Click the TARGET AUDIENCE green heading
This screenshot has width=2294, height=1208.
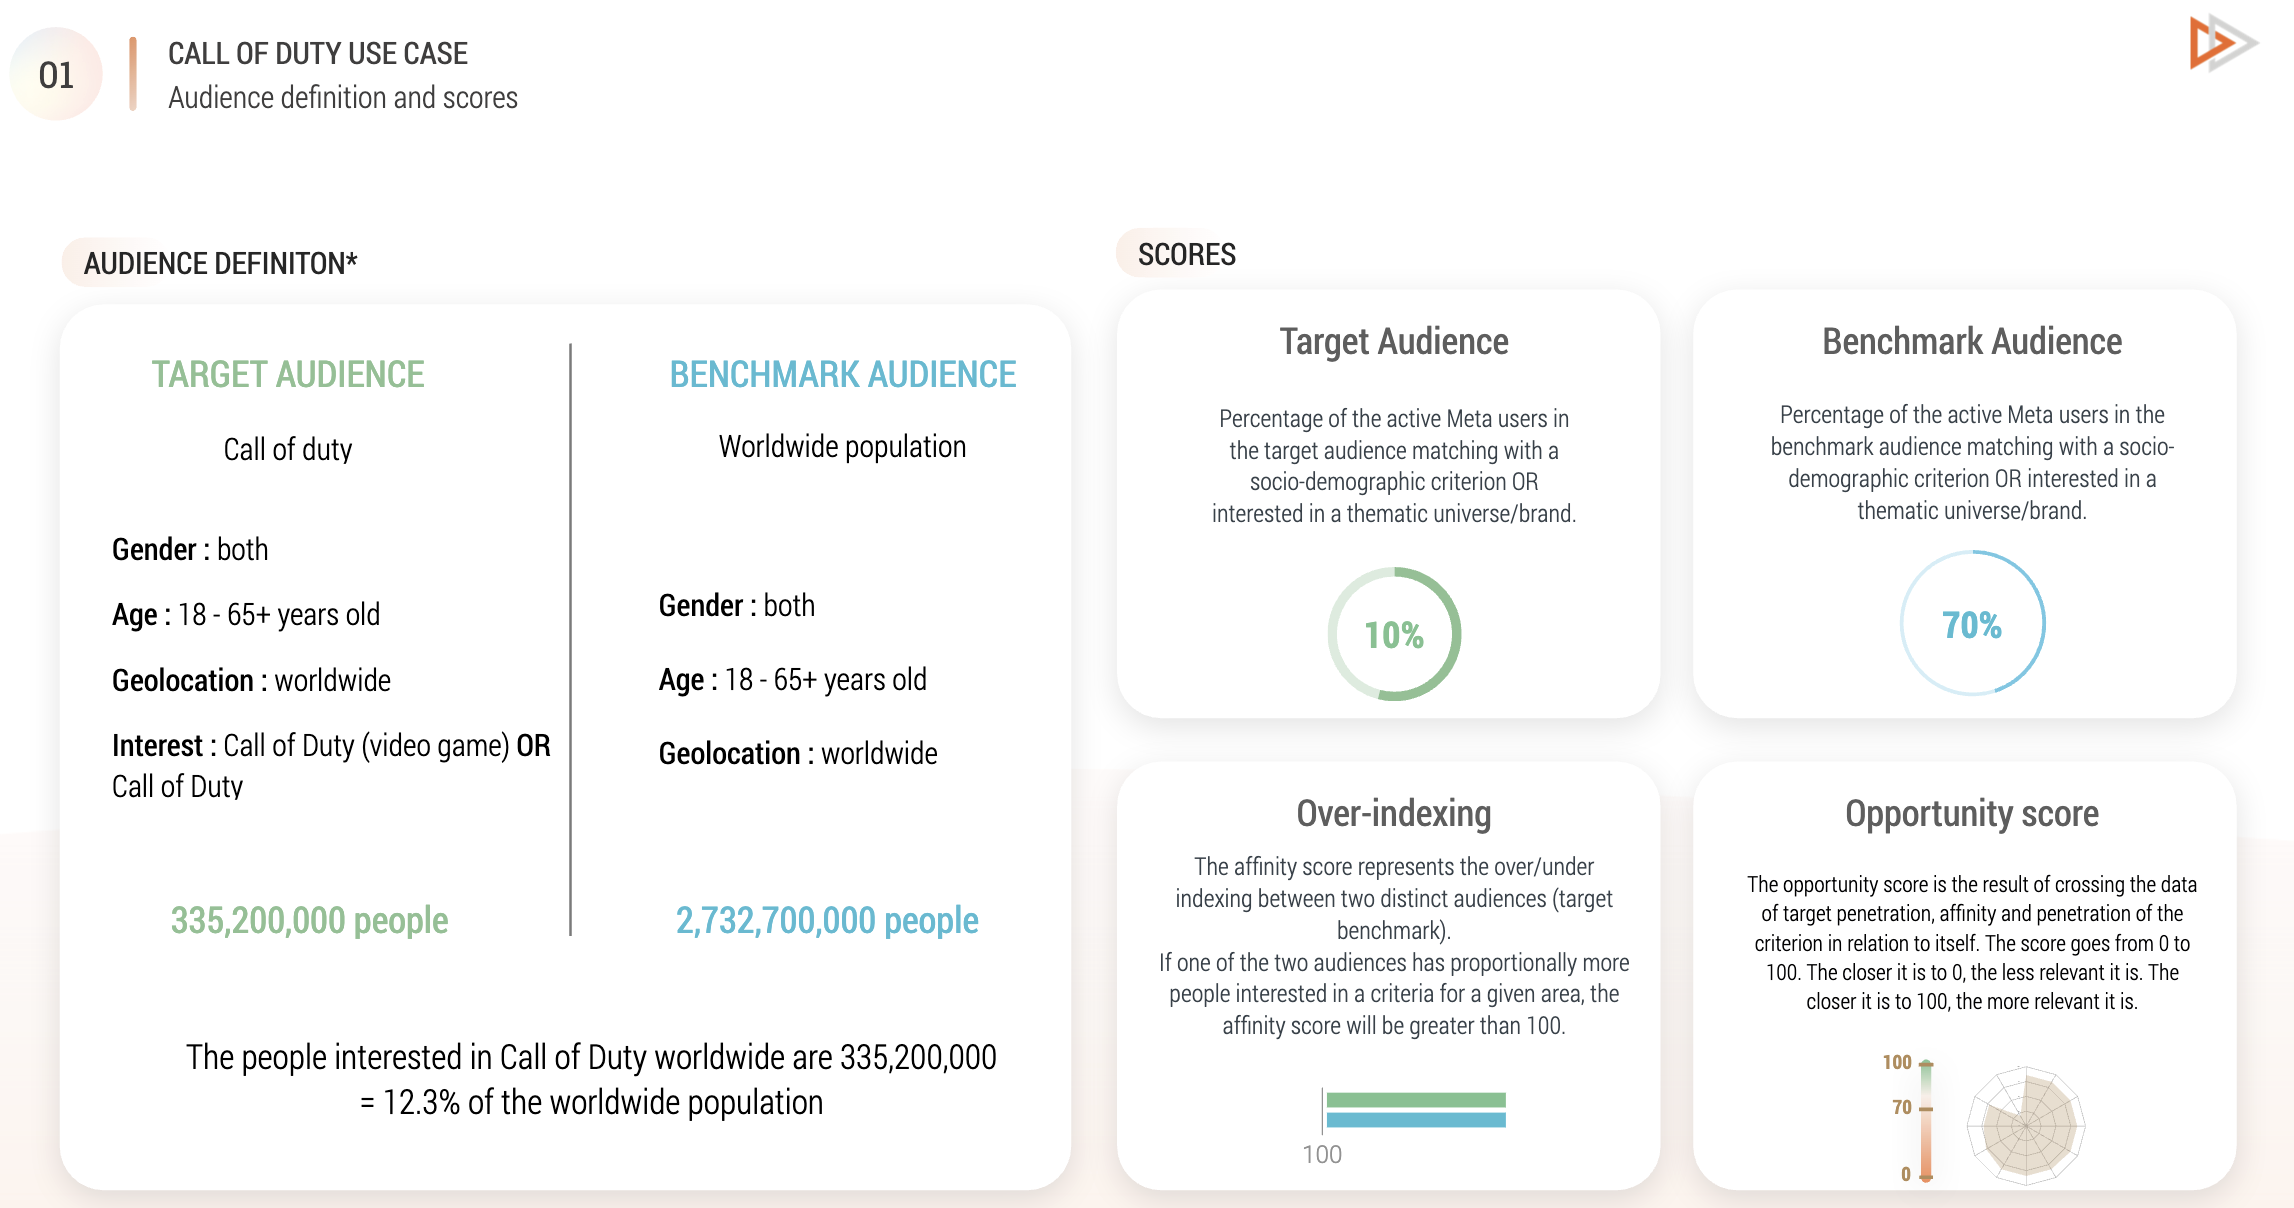pyautogui.click(x=288, y=374)
